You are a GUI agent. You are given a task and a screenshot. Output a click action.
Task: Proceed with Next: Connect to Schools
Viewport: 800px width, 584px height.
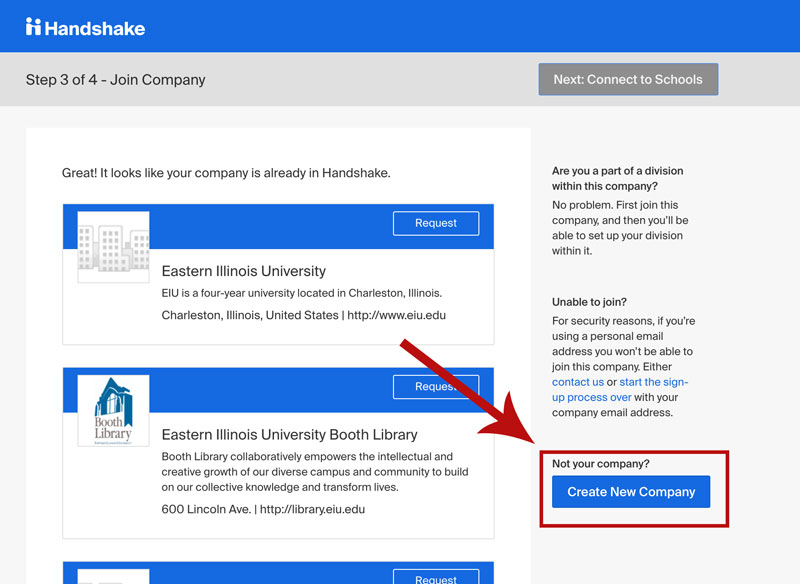pos(628,79)
